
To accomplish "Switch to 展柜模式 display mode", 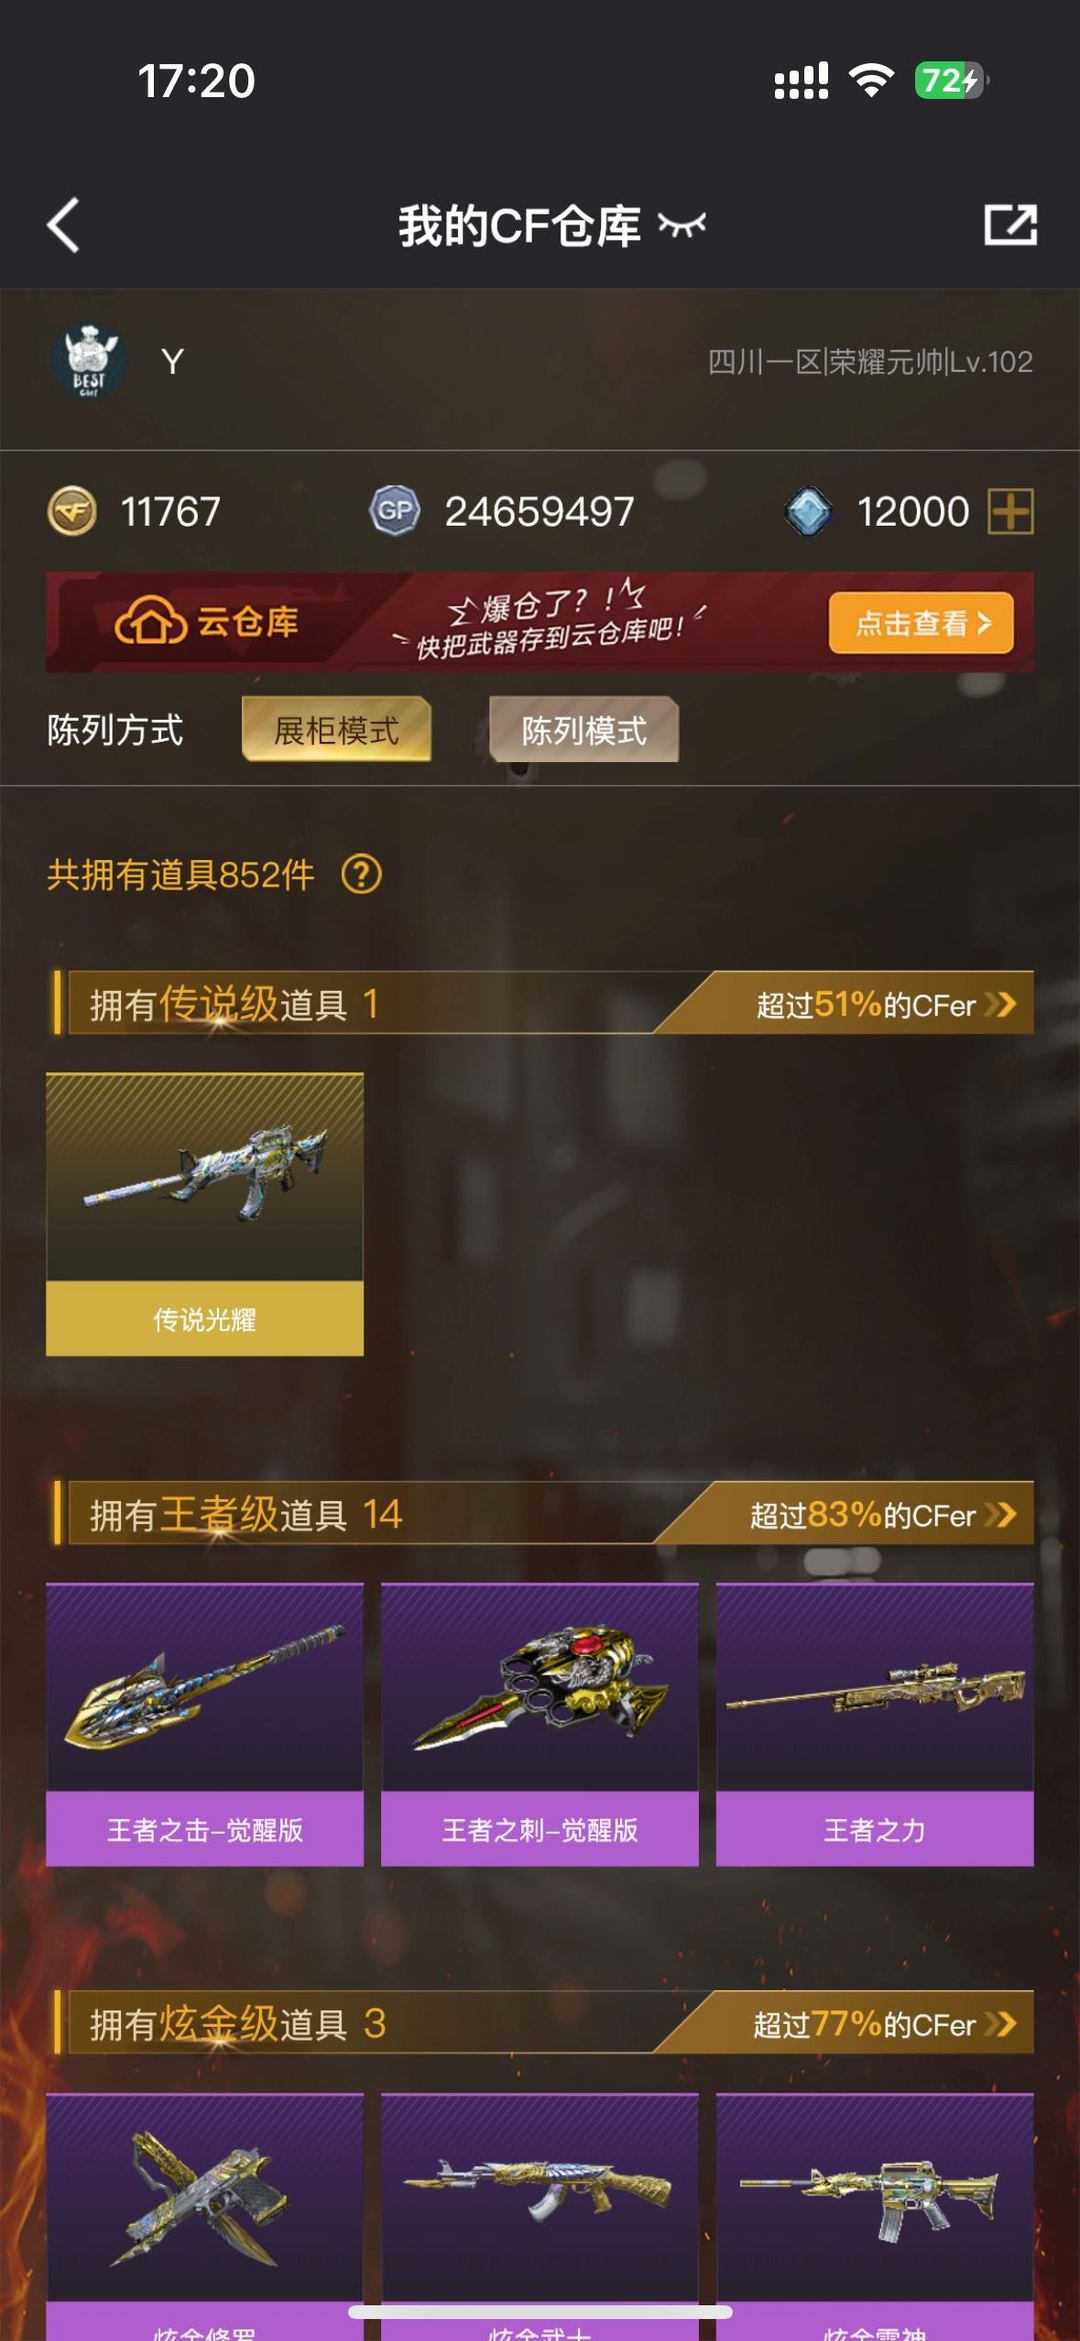I will click(337, 730).
